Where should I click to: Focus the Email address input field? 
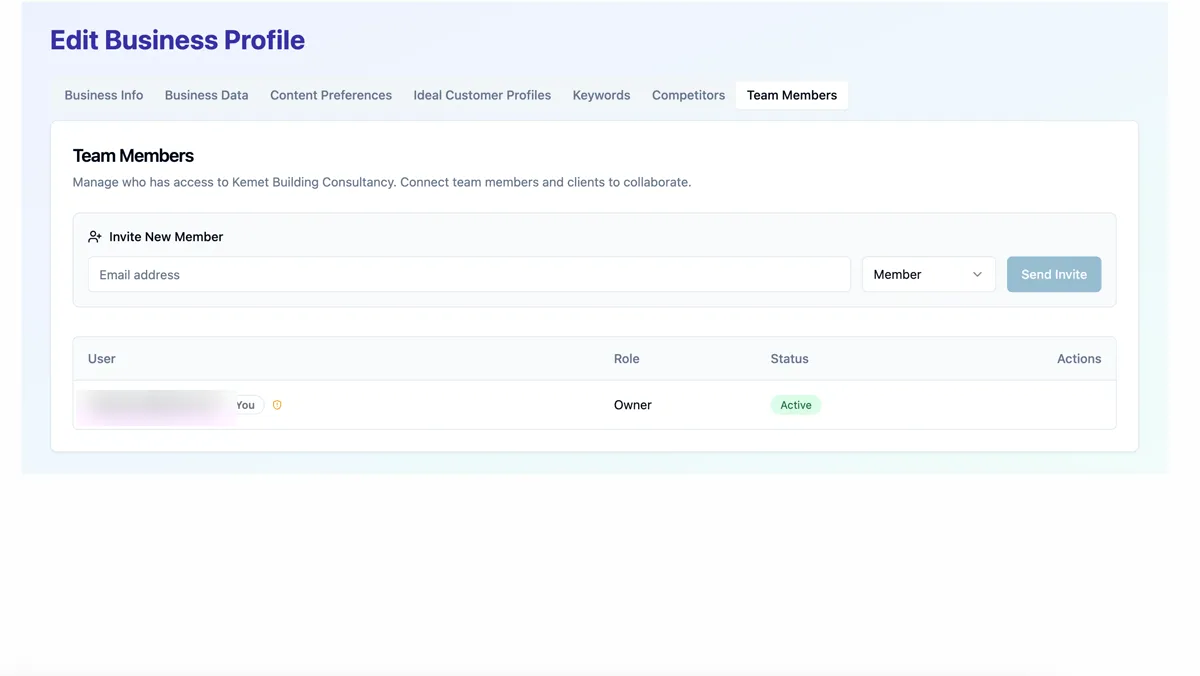(x=469, y=275)
